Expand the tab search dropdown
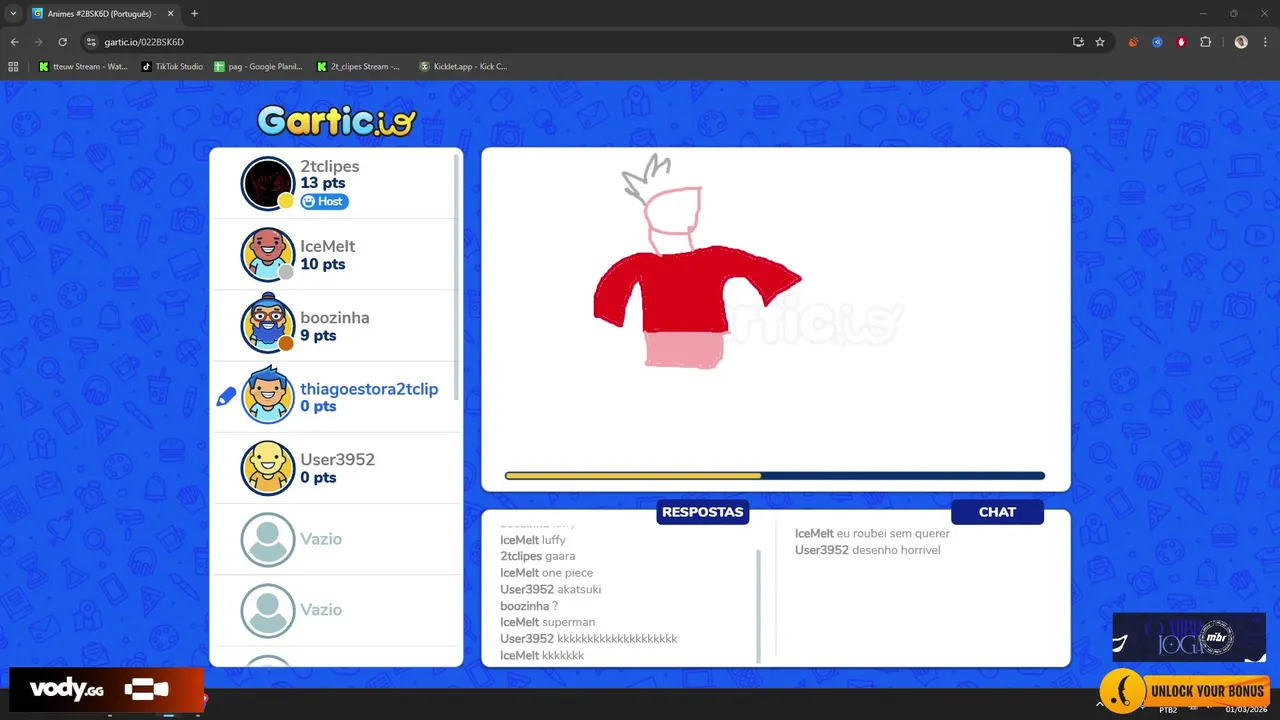This screenshot has width=1280, height=720. [x=13, y=14]
